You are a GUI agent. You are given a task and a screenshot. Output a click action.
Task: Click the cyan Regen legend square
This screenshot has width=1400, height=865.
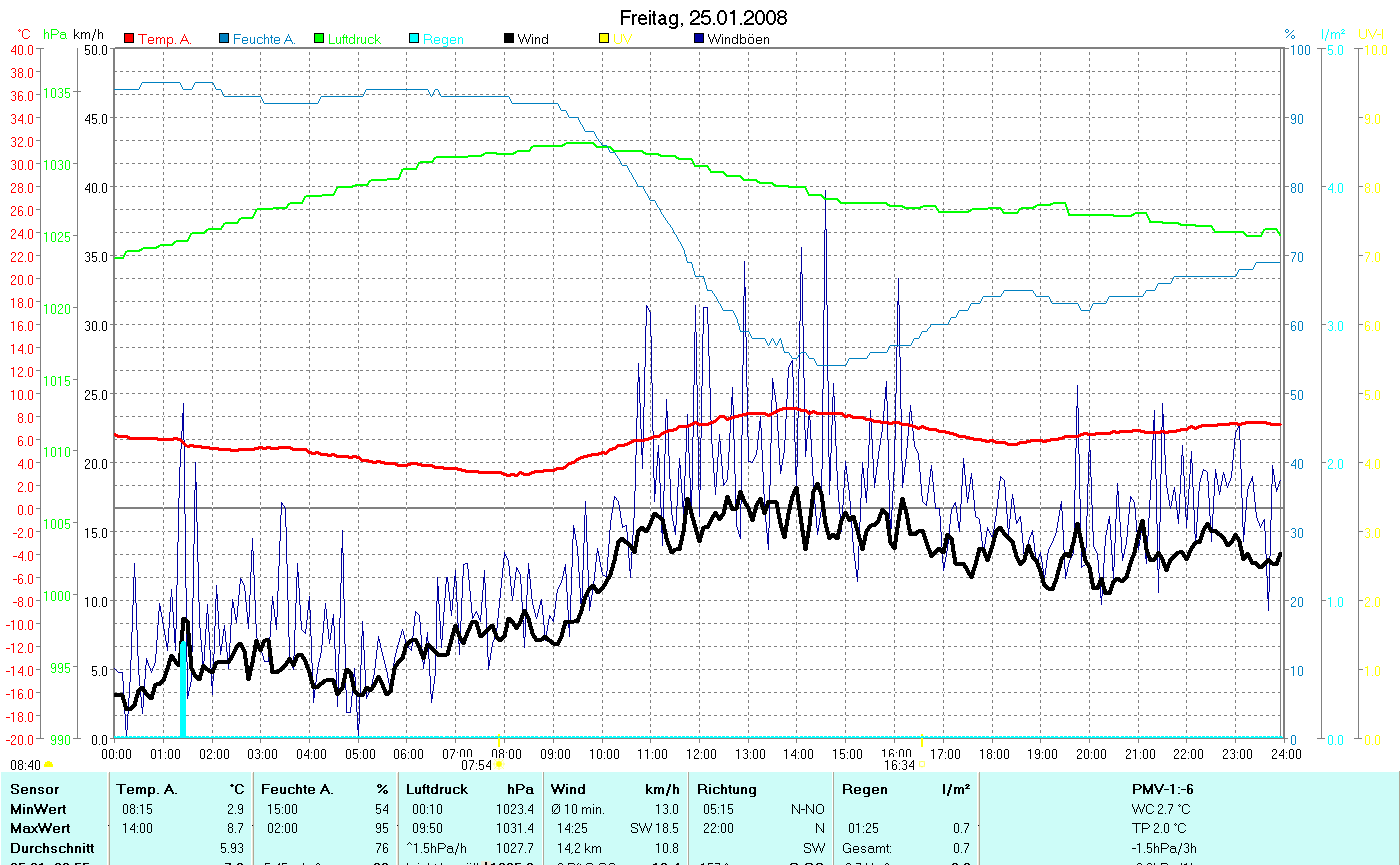pyautogui.click(x=415, y=39)
